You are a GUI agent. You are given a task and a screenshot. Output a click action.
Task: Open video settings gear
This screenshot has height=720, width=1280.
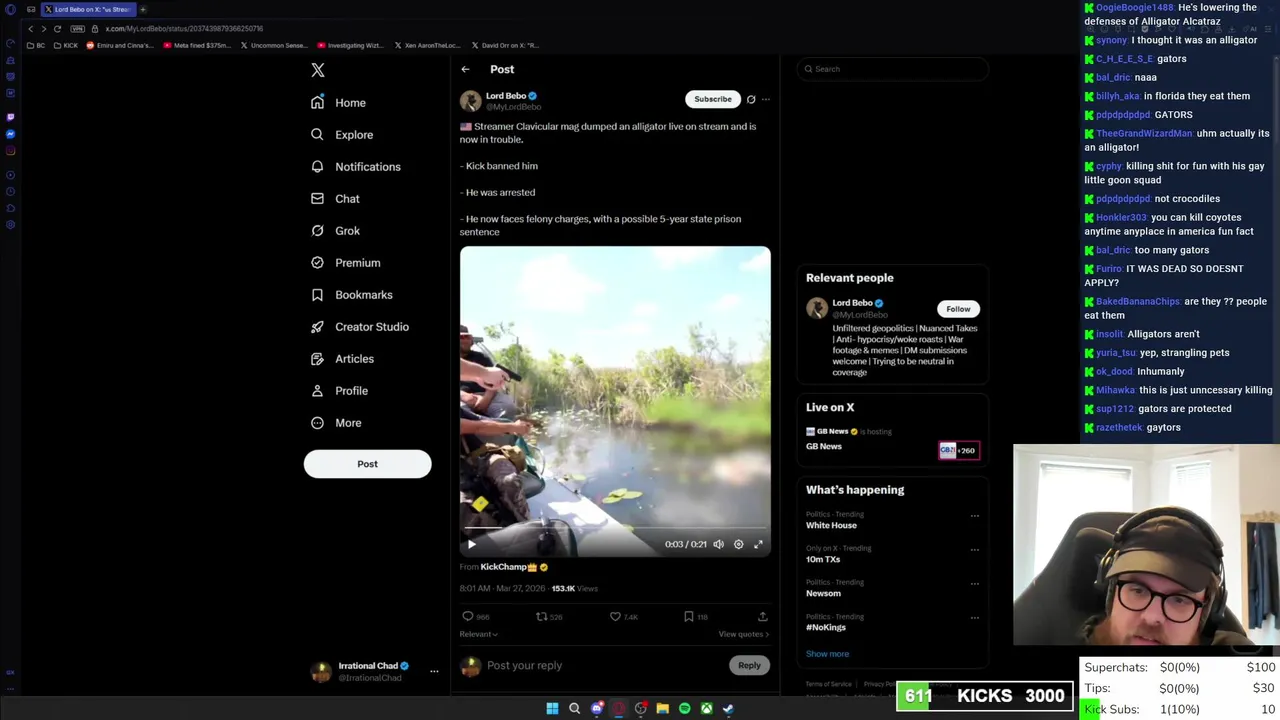[x=738, y=544]
